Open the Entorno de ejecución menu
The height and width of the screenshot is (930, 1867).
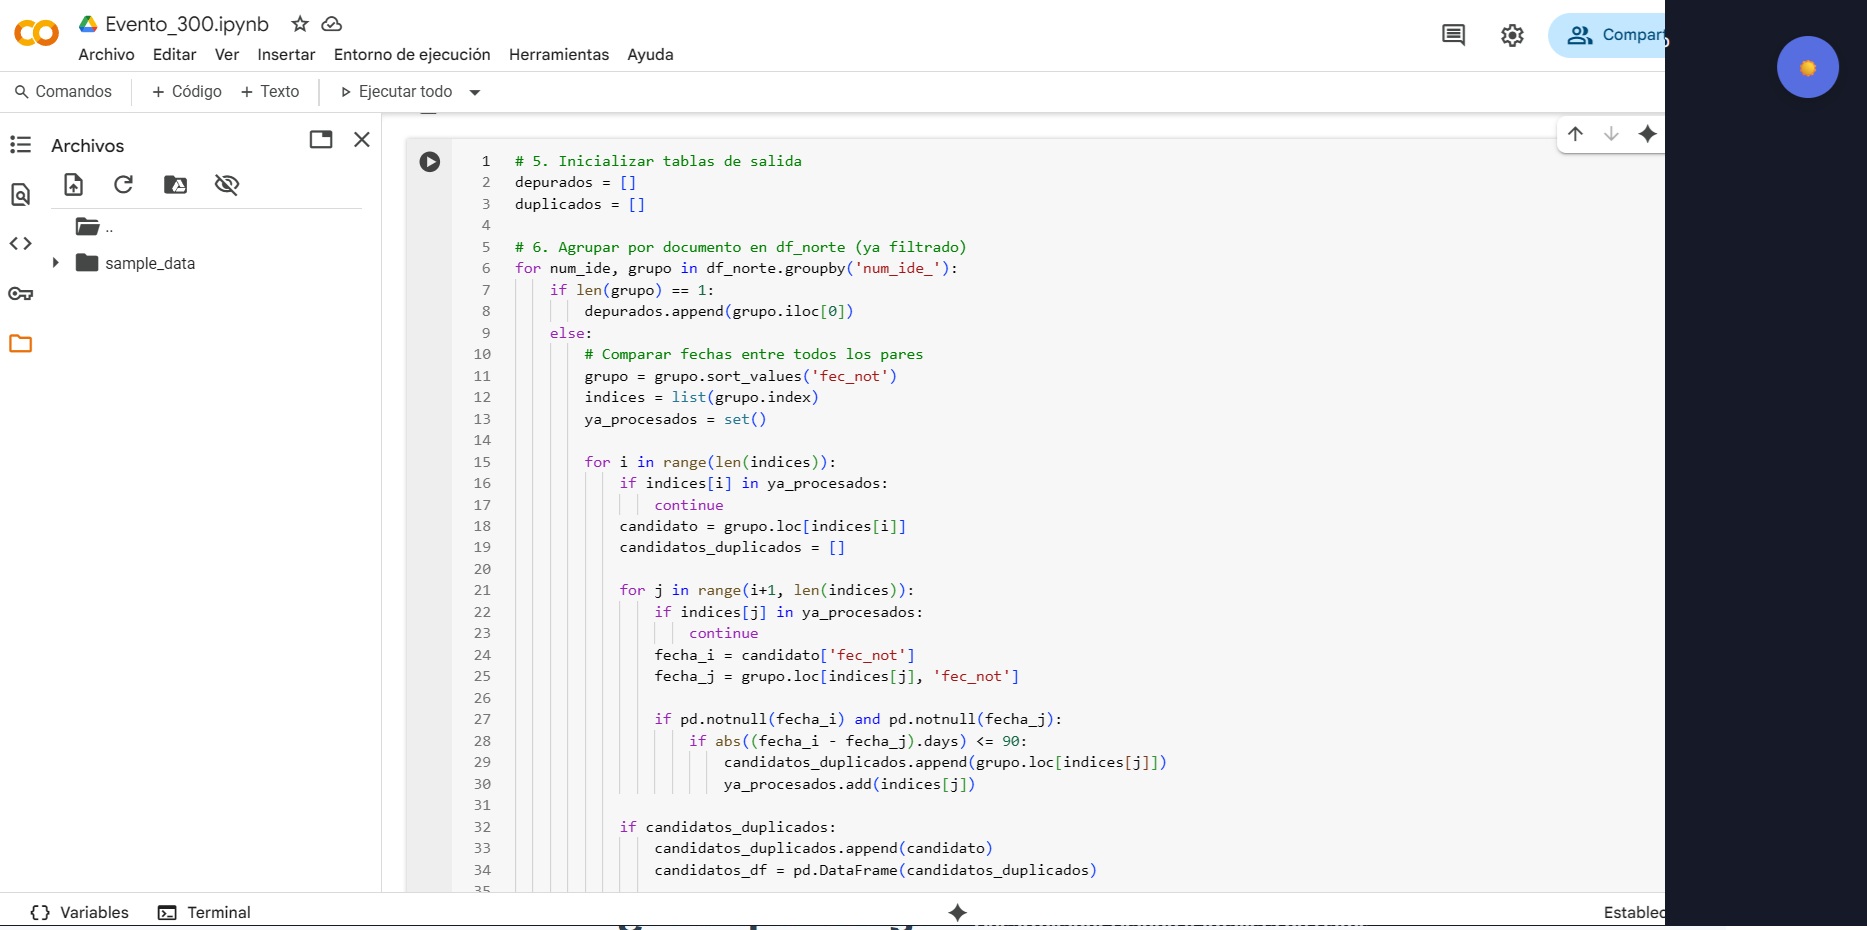point(412,55)
